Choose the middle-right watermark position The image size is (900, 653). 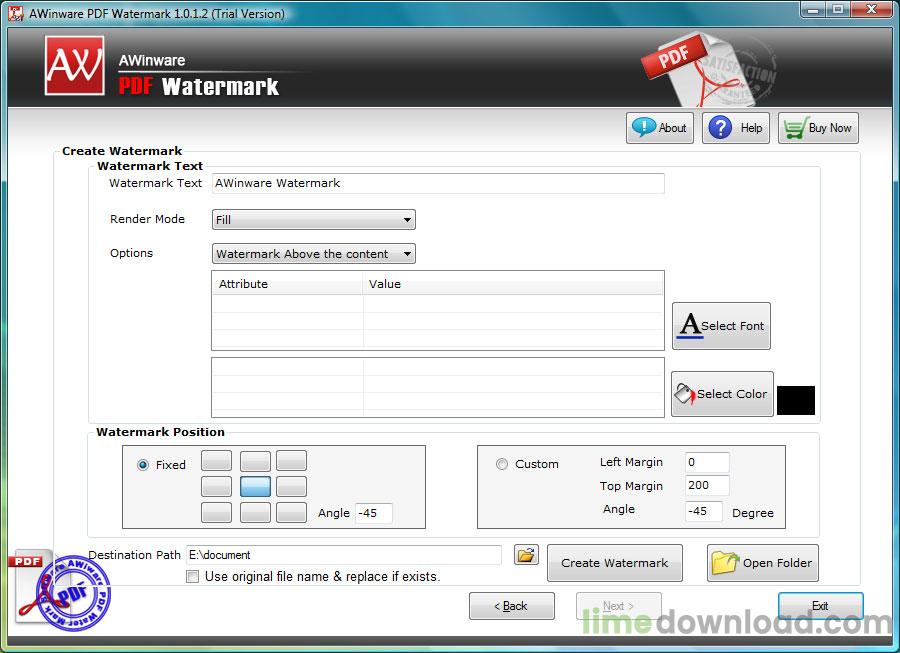[292, 486]
